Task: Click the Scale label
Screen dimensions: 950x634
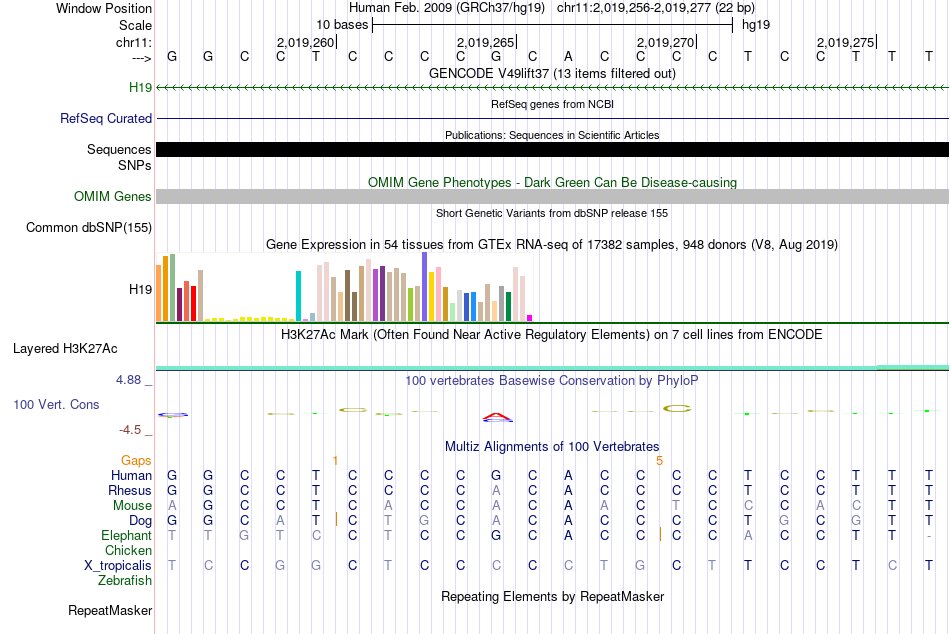Action: click(x=135, y=25)
